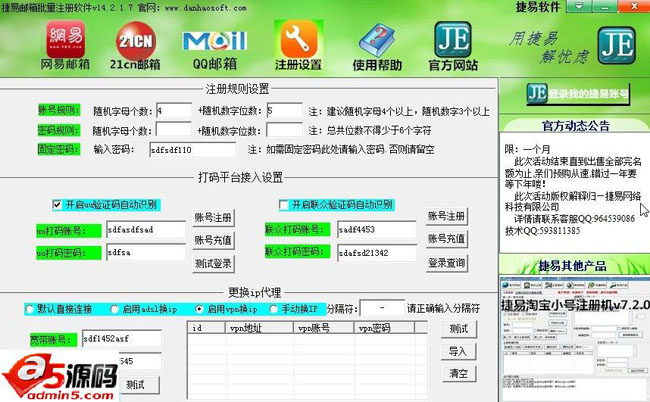Viewport: 650px width, 402px height.
Task: Focus 联众打码账号 input field
Action: (377, 229)
